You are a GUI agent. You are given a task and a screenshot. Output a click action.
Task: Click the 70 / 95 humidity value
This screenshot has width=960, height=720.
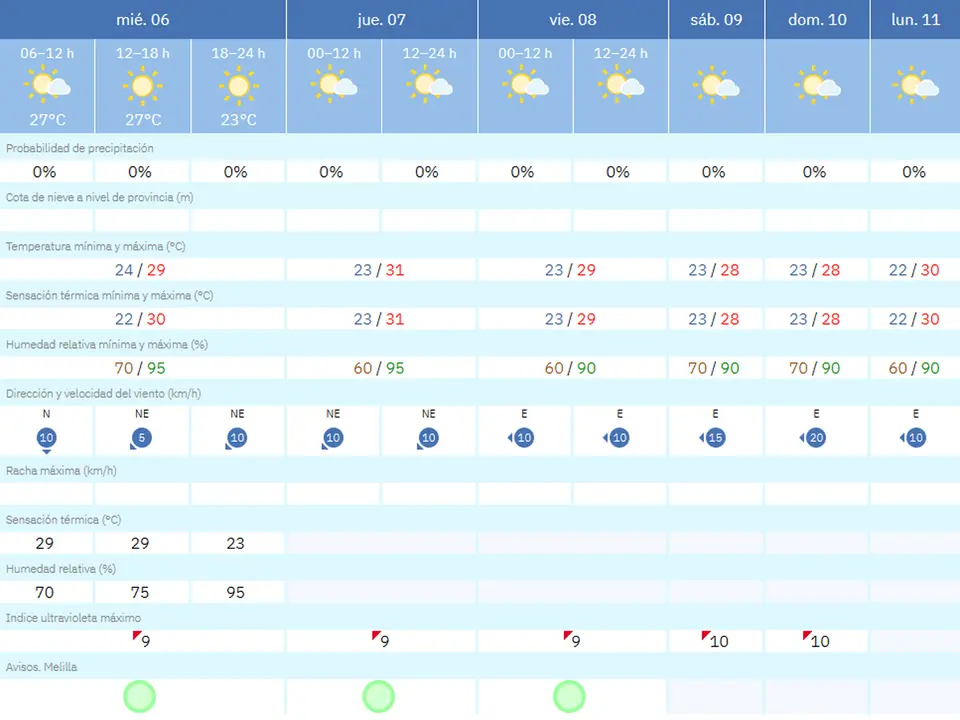tap(140, 368)
